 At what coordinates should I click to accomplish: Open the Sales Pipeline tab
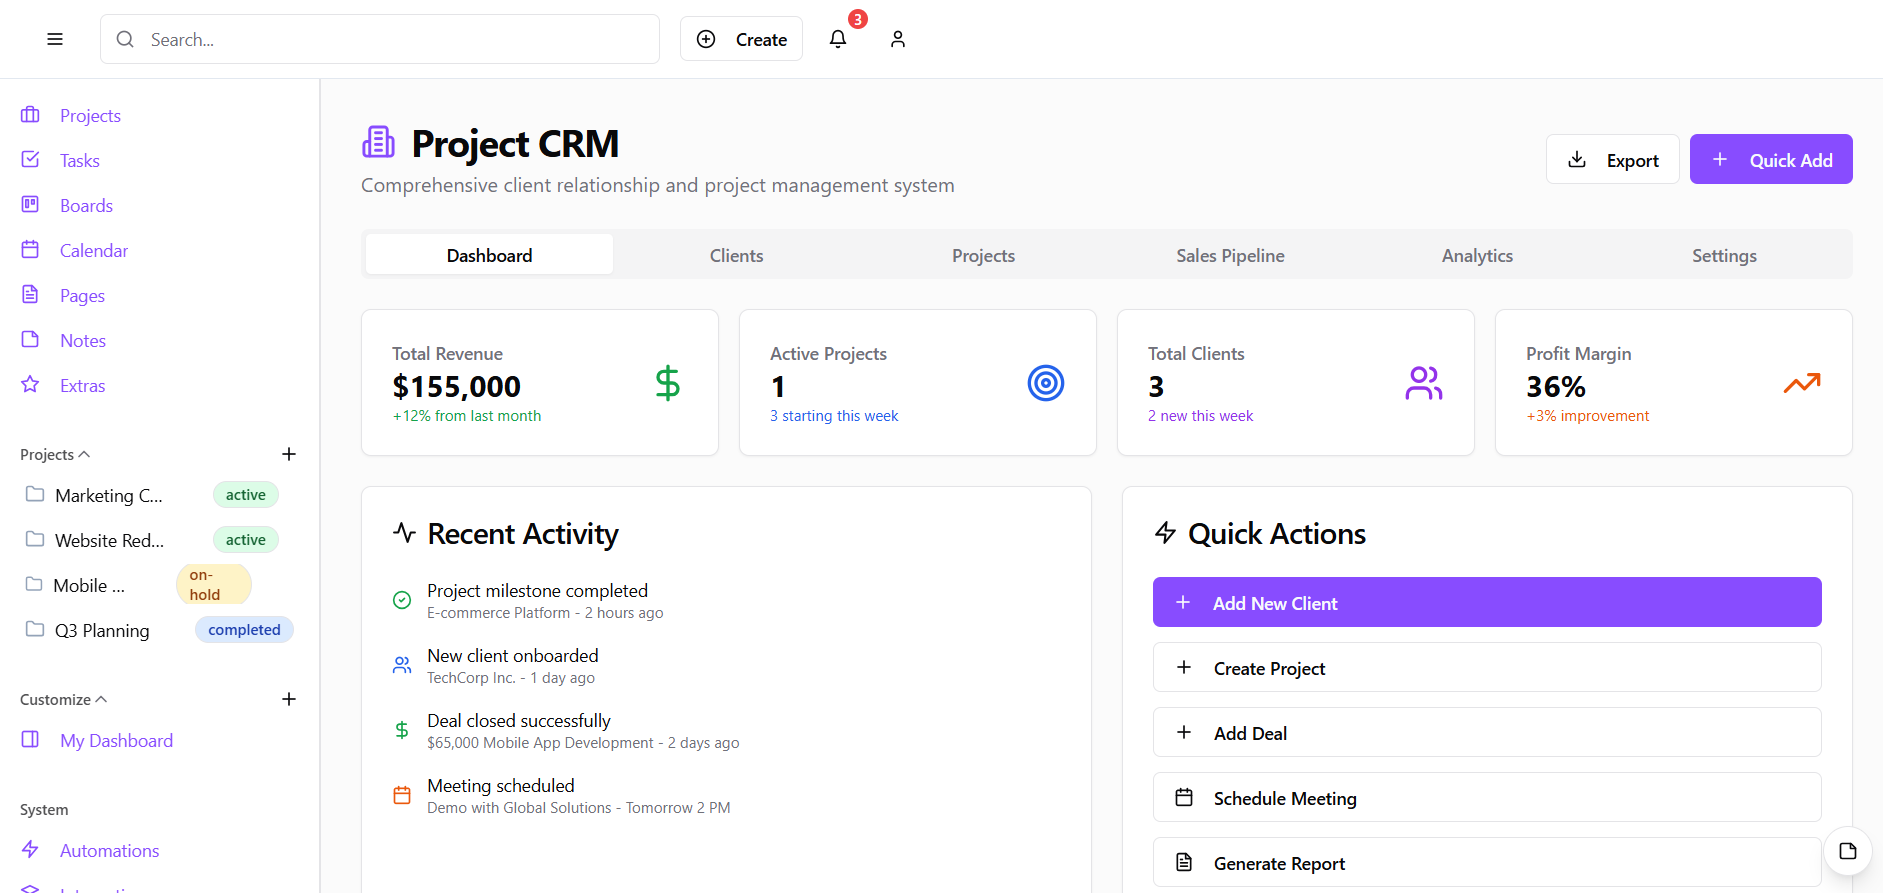[1230, 255]
